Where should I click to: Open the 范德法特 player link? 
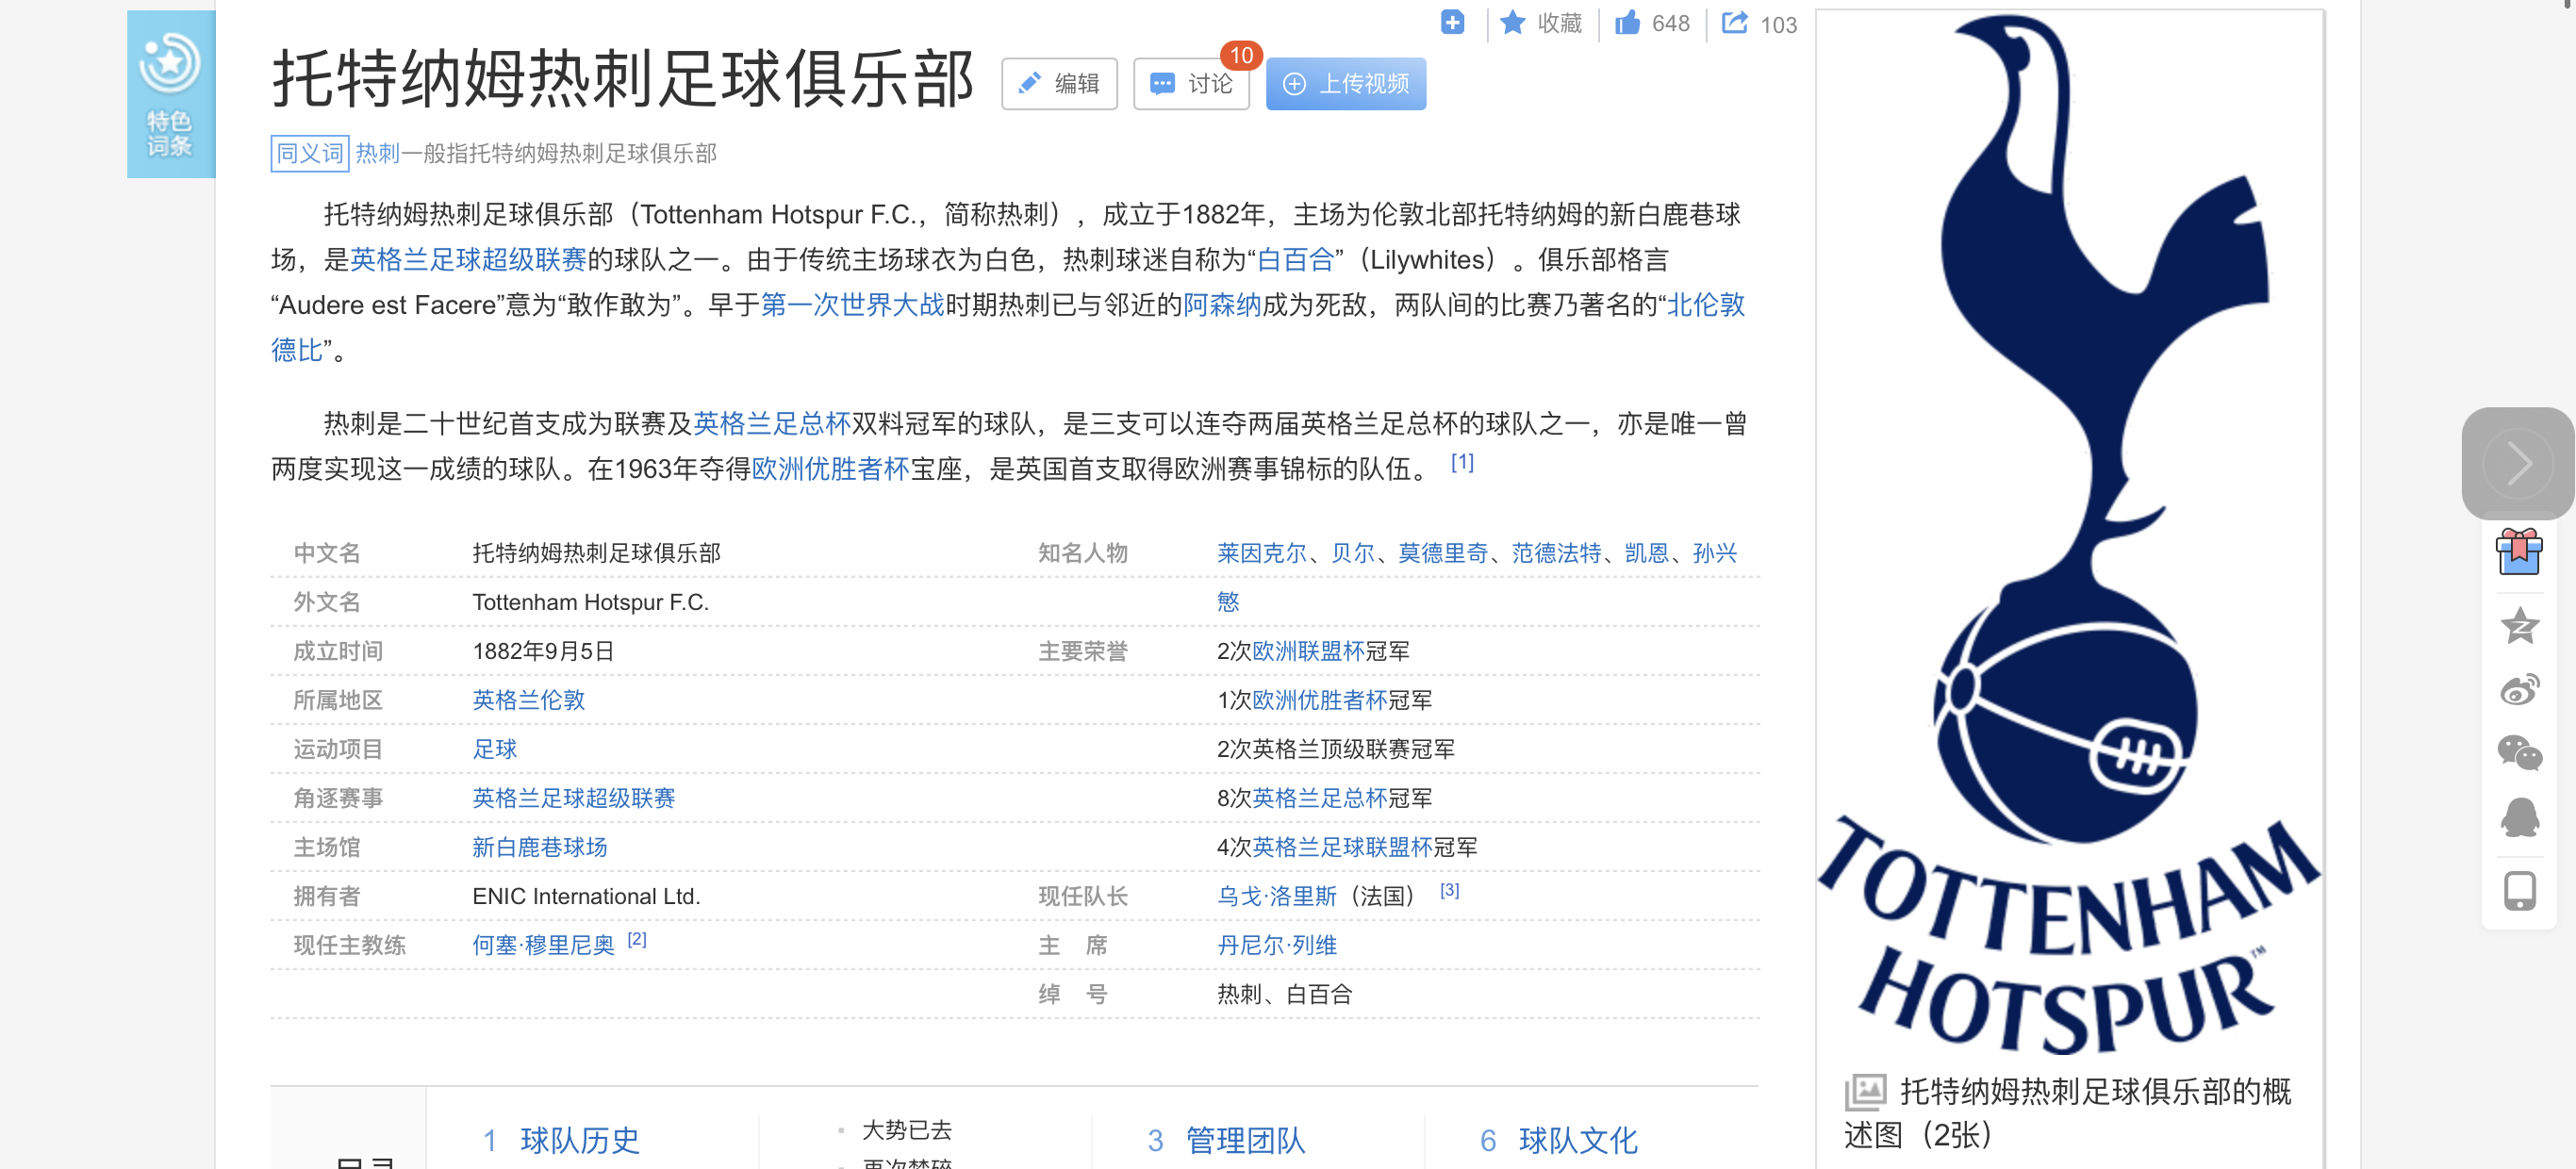coord(1556,553)
